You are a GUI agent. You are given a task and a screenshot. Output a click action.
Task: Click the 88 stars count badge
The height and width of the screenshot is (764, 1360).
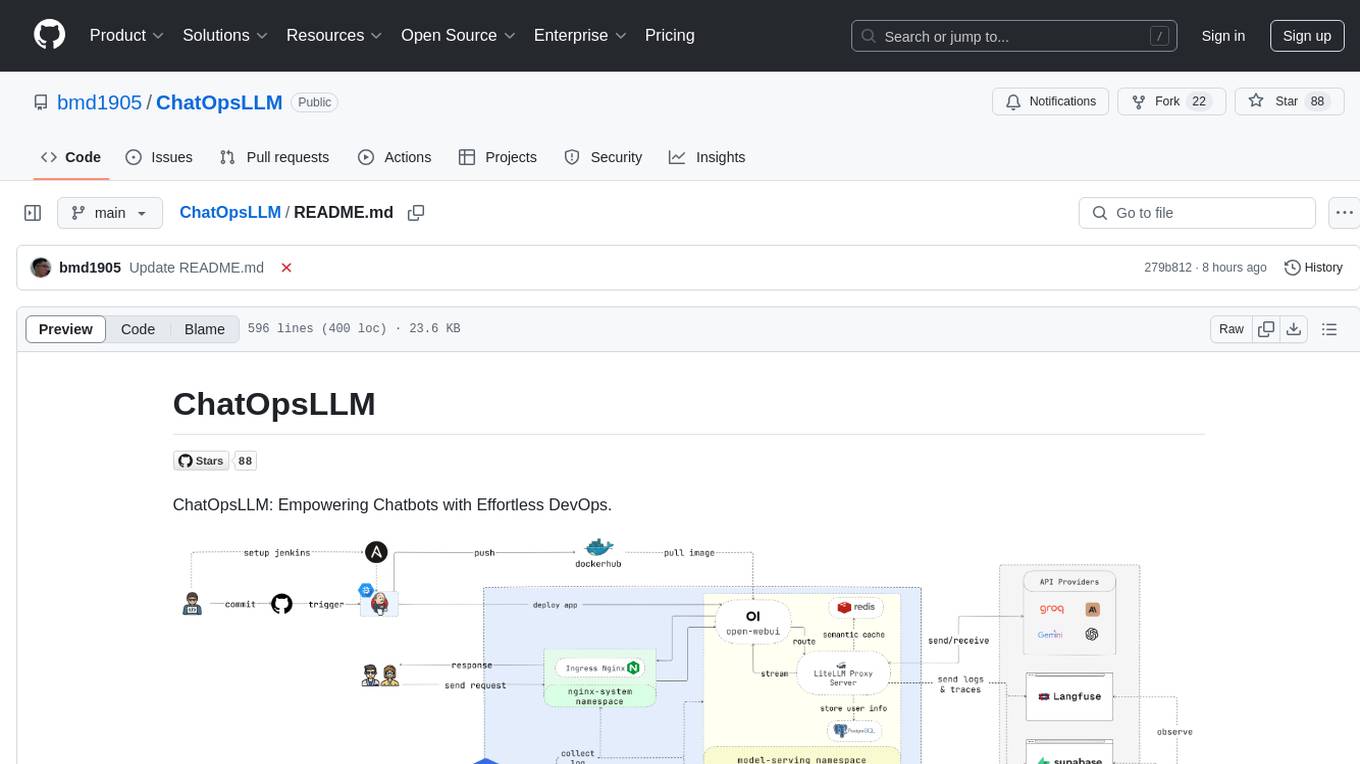click(245, 461)
